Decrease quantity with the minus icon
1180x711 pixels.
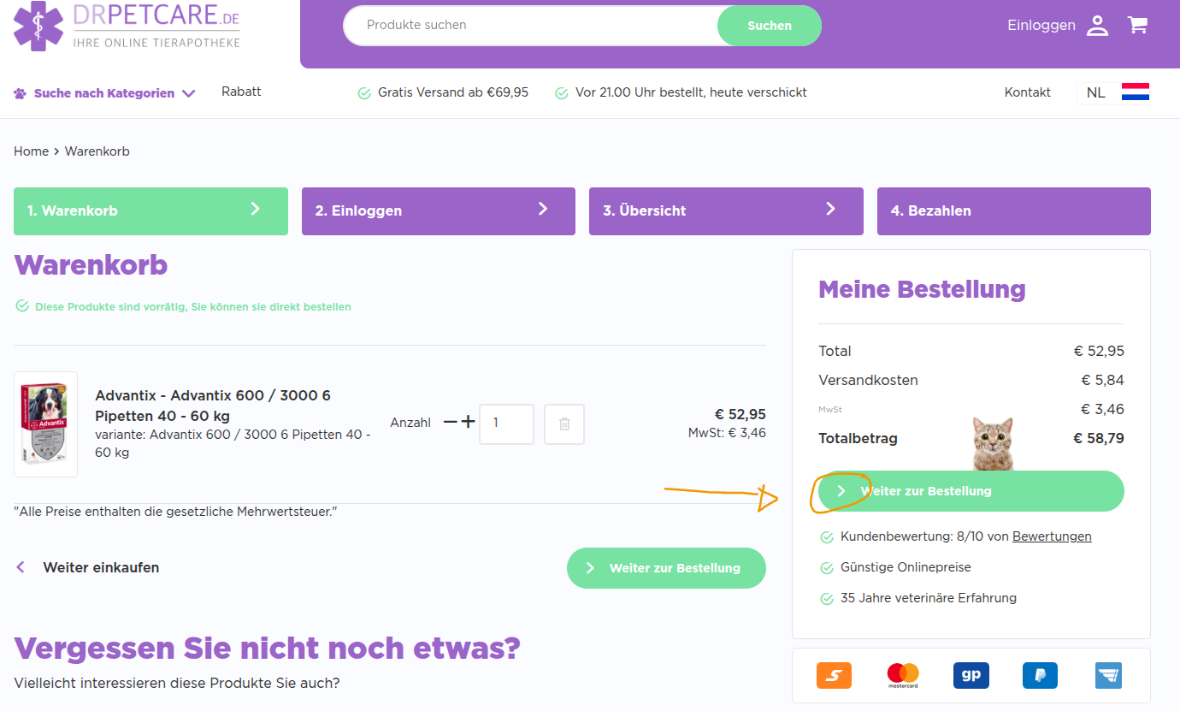450,422
